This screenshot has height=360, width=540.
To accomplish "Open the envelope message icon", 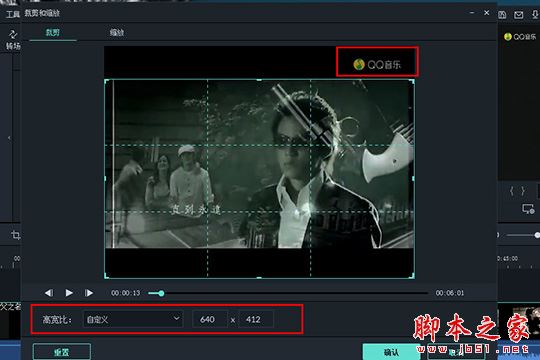I will point(518,15).
